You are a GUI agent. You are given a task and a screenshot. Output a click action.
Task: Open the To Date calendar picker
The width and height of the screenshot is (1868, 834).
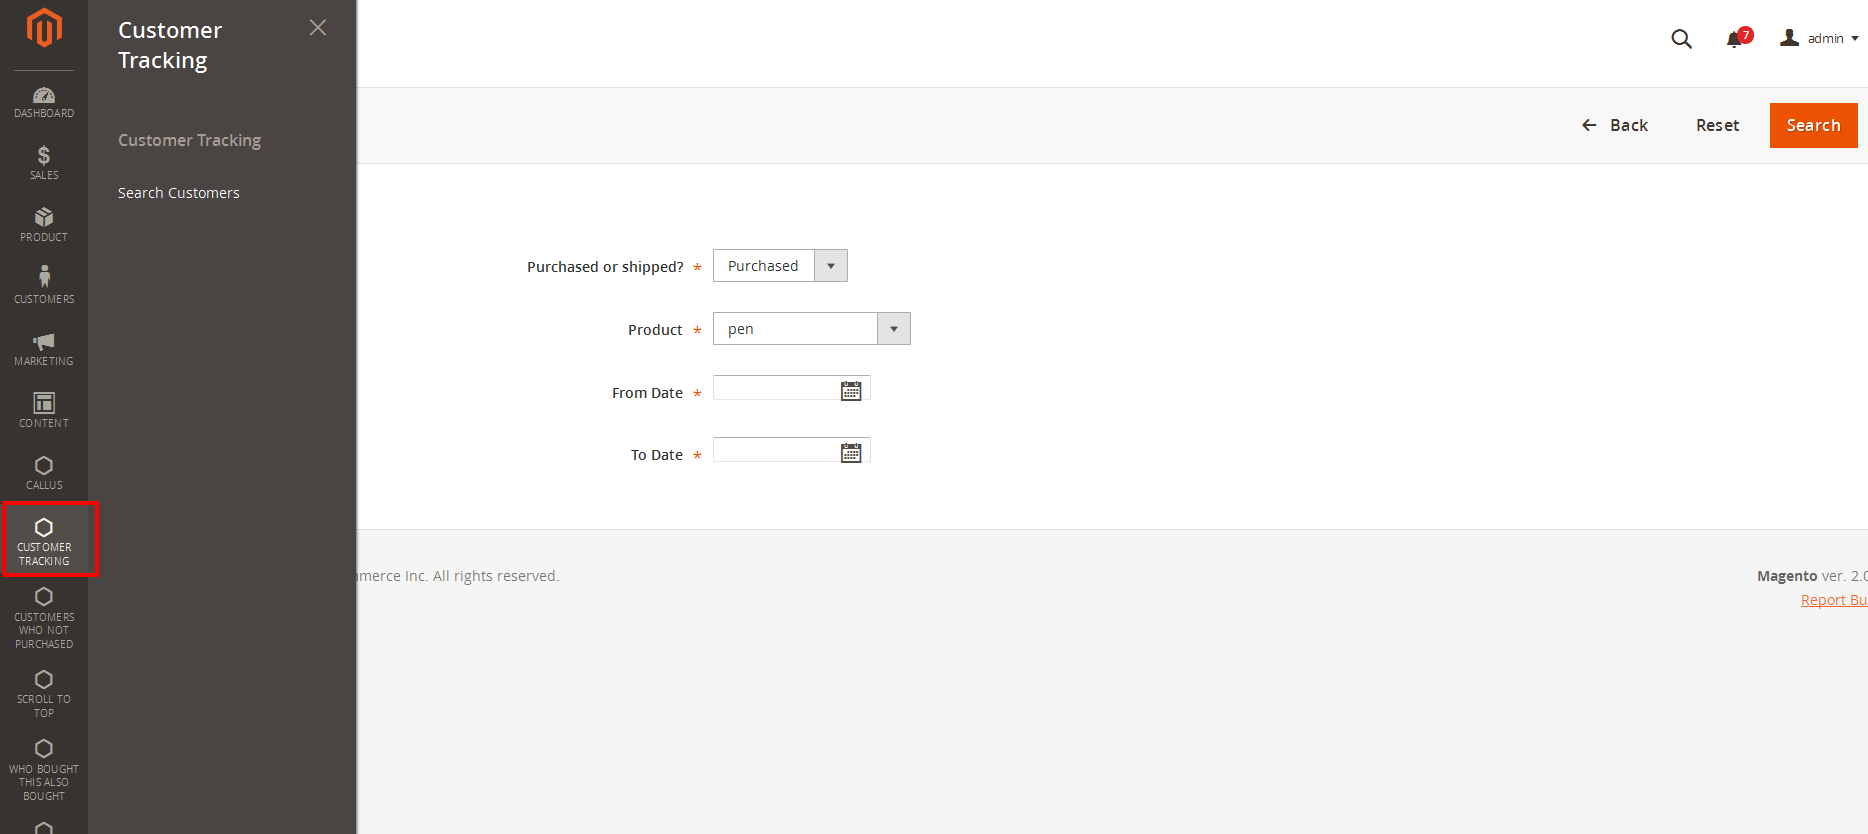point(851,453)
